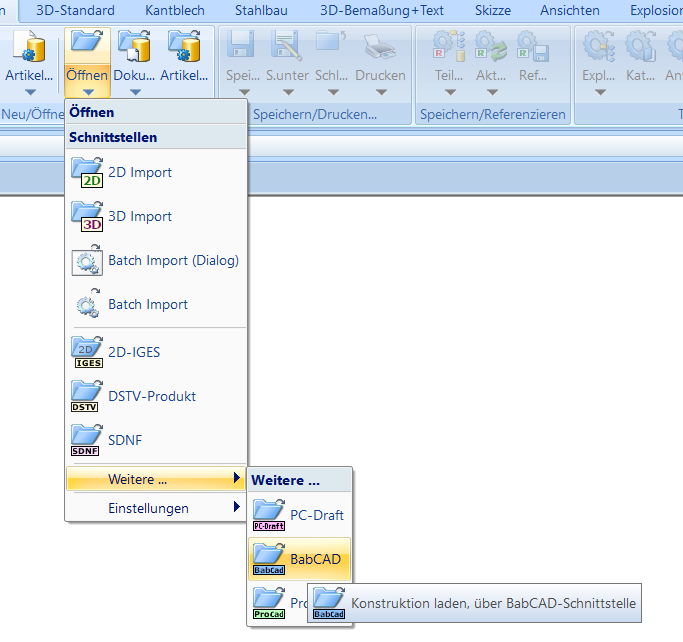Choose Batch Import (Dialog) entry

(x=156, y=260)
